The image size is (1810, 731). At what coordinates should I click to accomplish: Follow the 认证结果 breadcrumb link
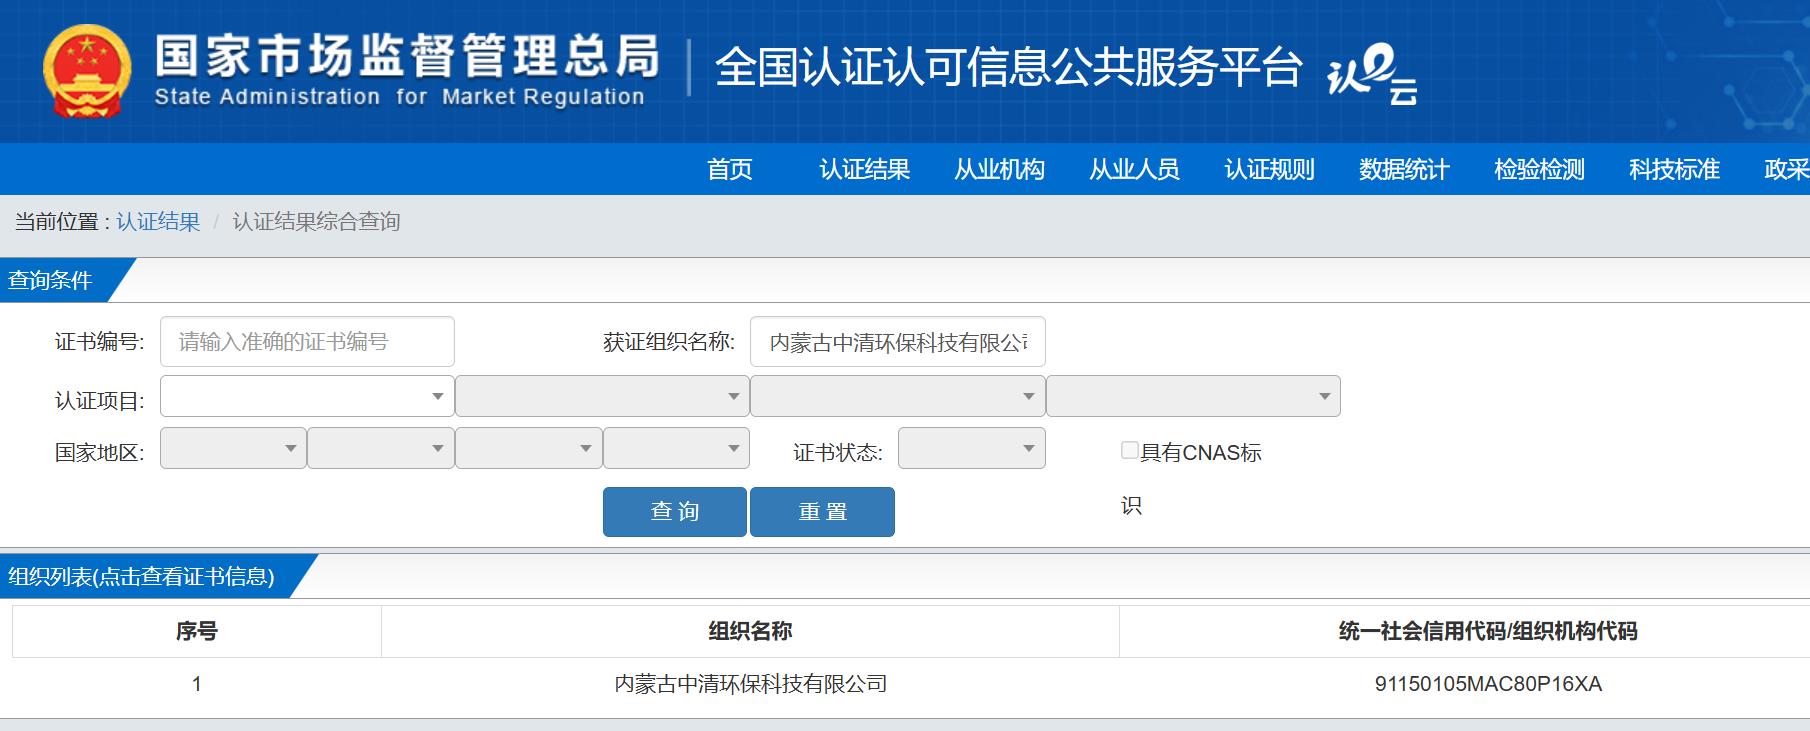[158, 221]
